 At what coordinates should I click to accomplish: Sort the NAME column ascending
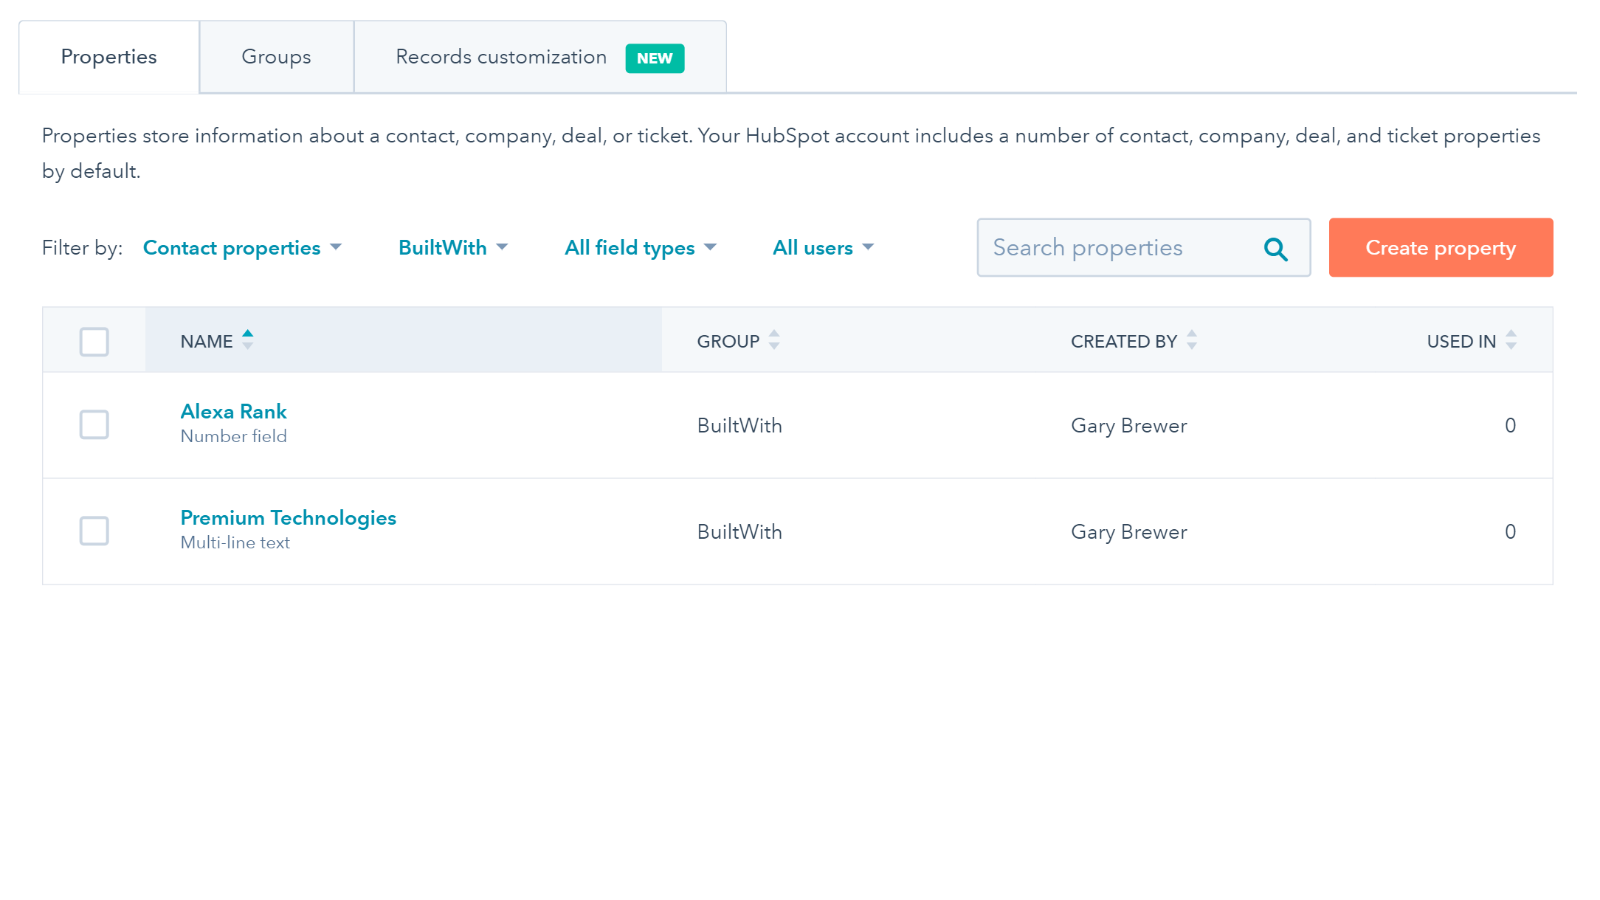tap(247, 334)
